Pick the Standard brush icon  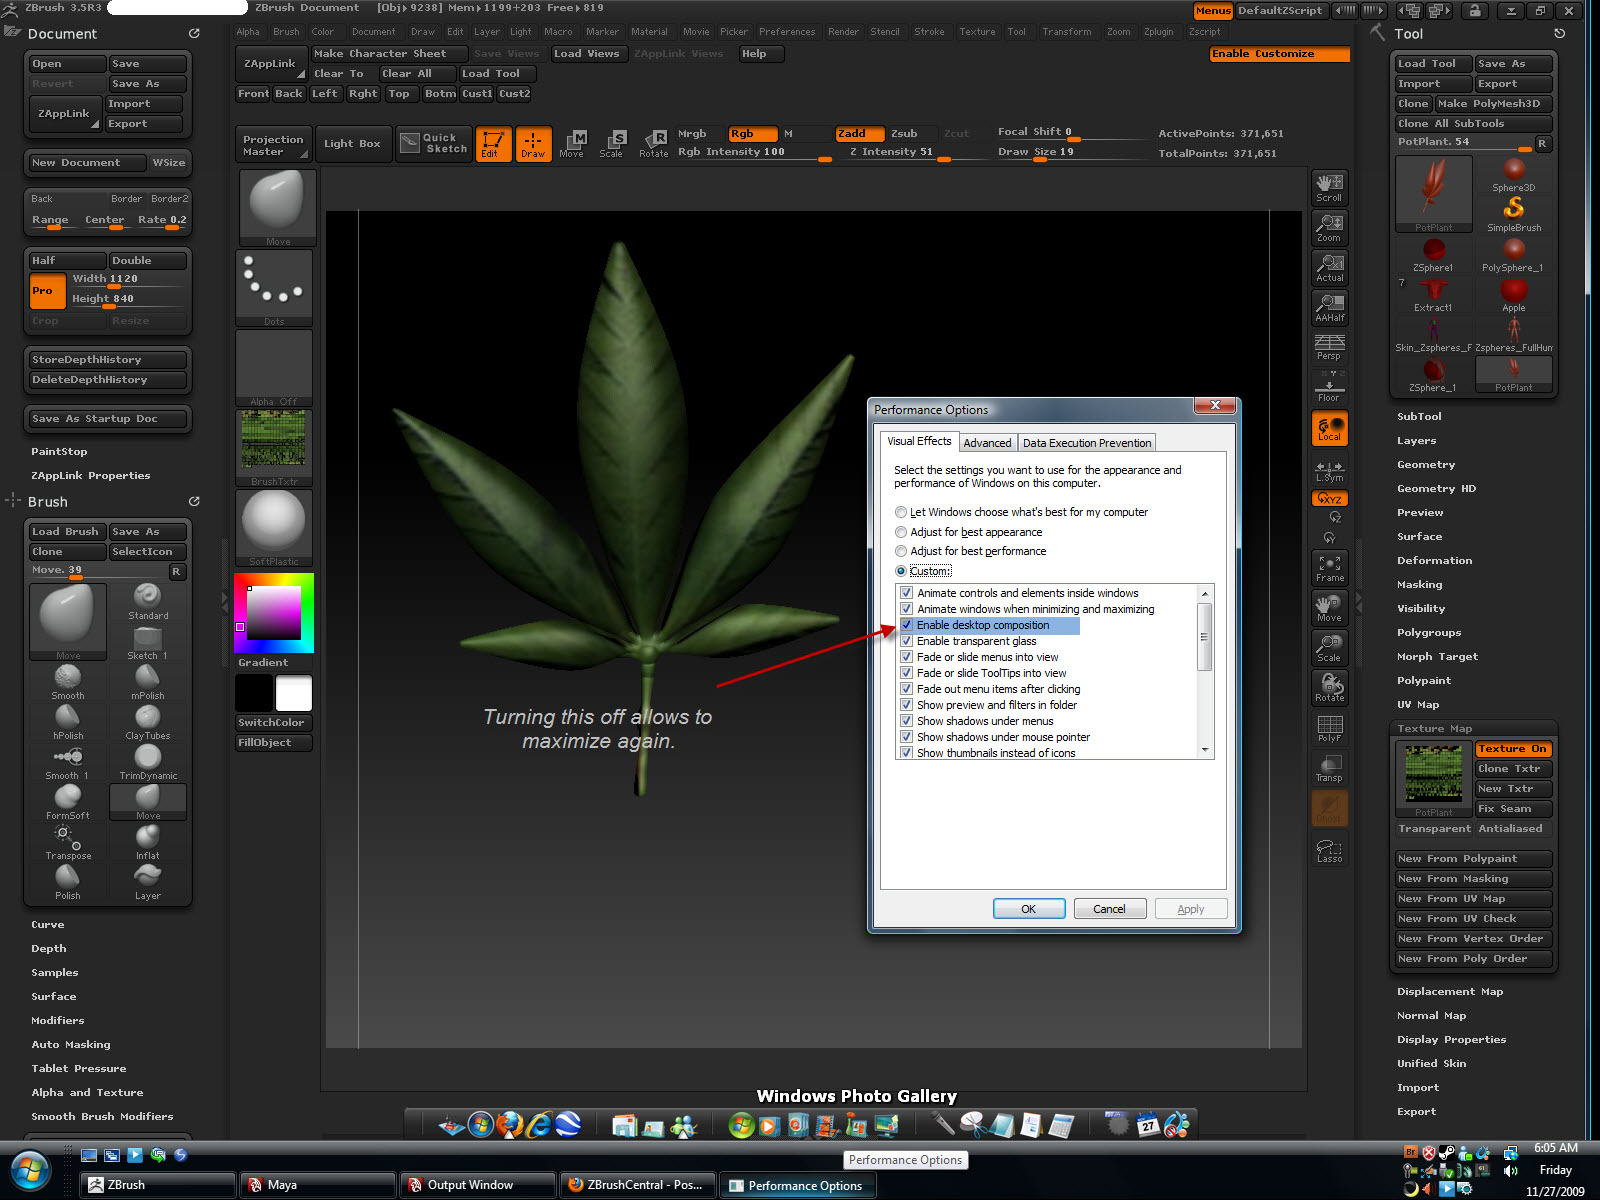coord(148,602)
